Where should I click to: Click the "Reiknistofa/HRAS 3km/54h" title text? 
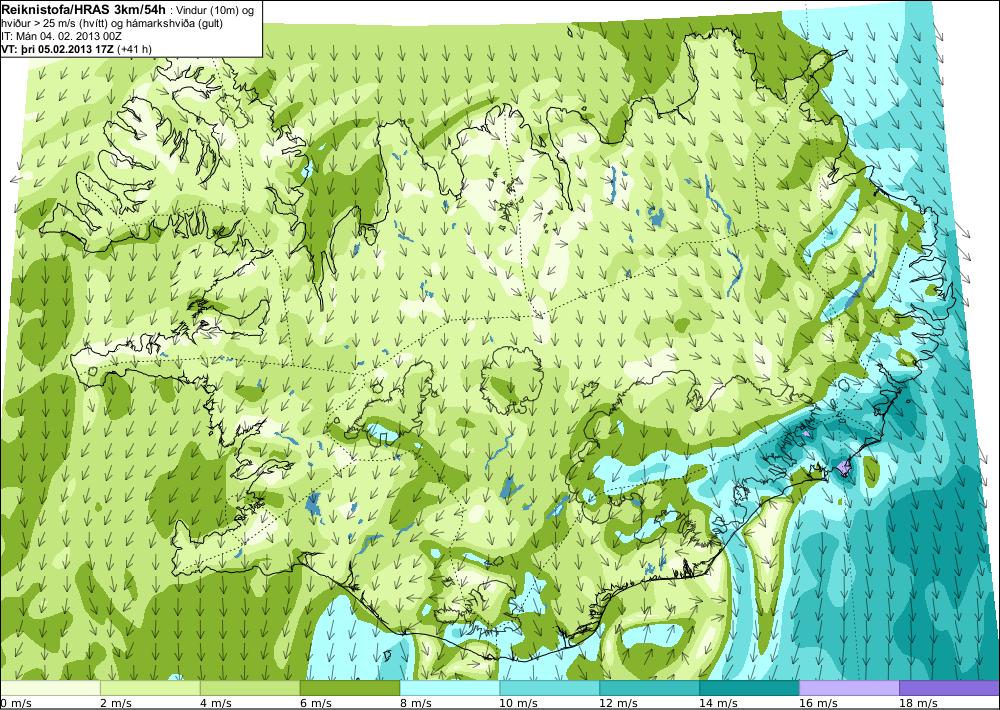pos(84,8)
